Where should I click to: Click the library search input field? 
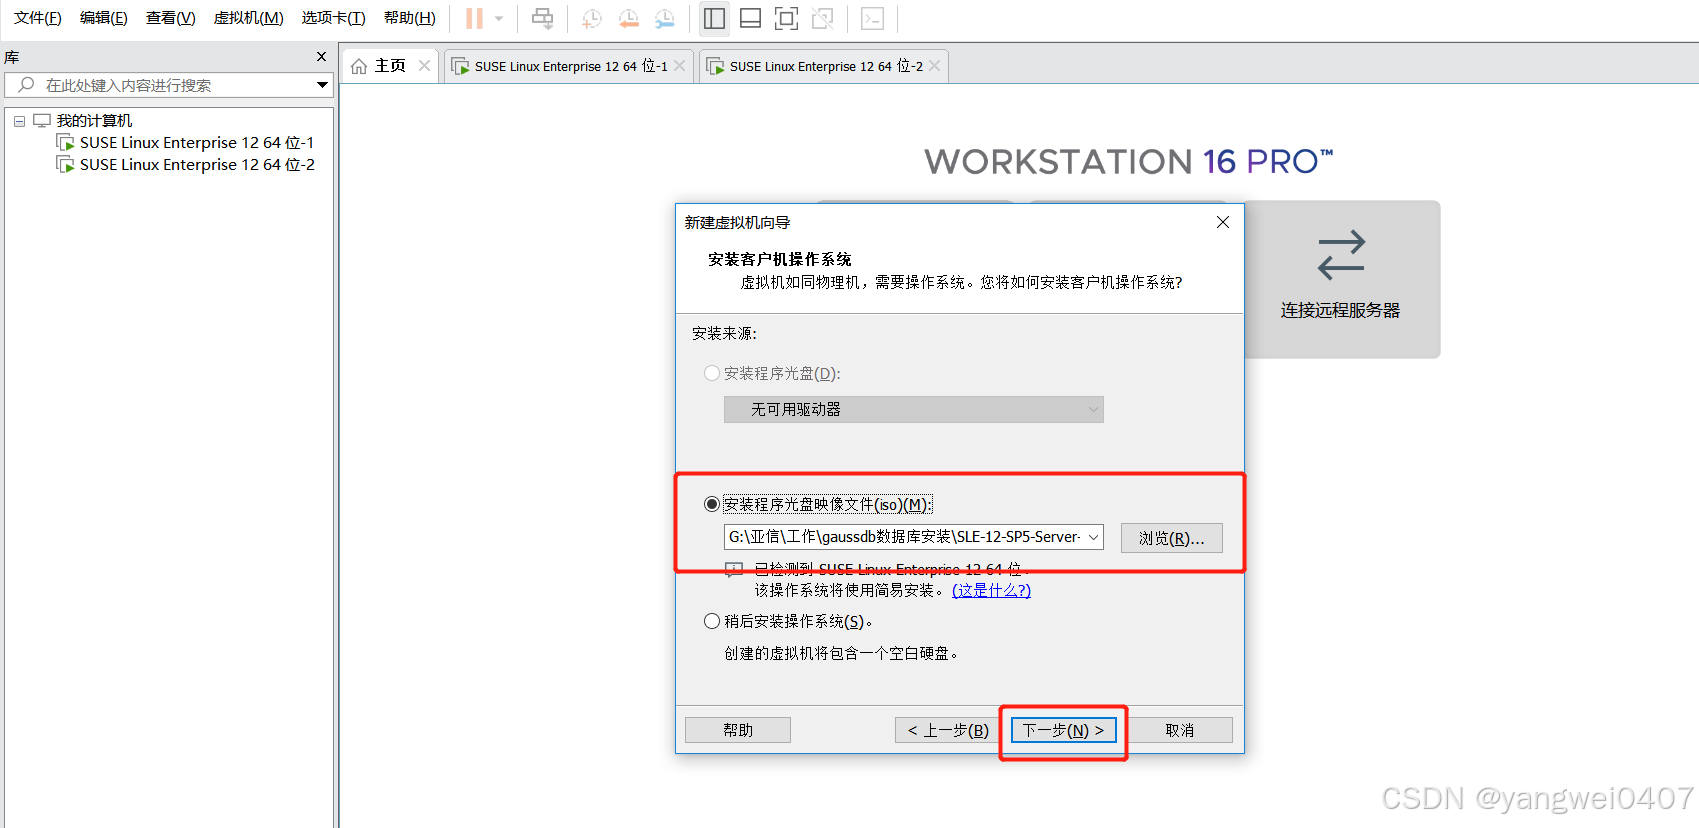168,85
